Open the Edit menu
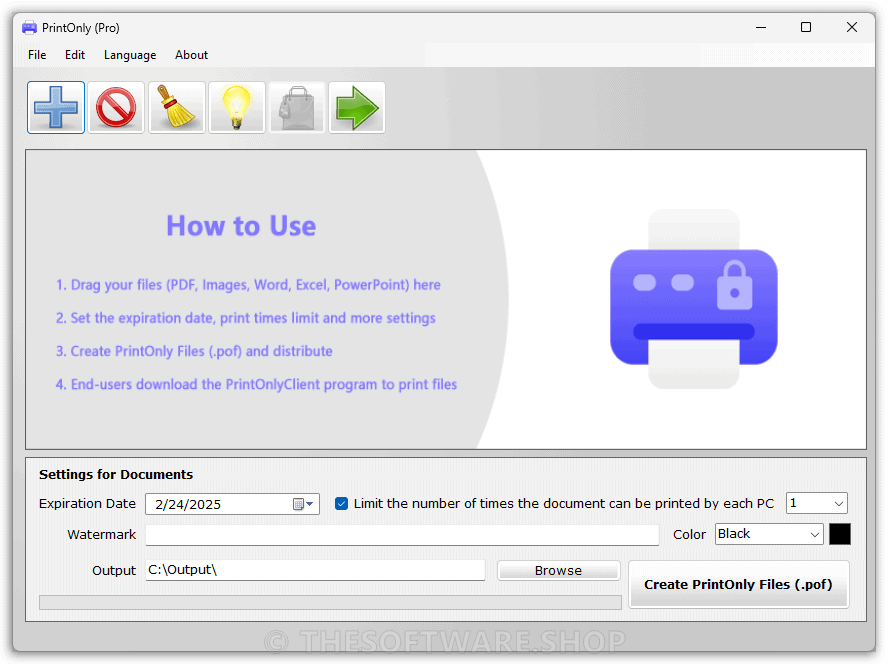The width and height of the screenshot is (888, 664). [75, 55]
